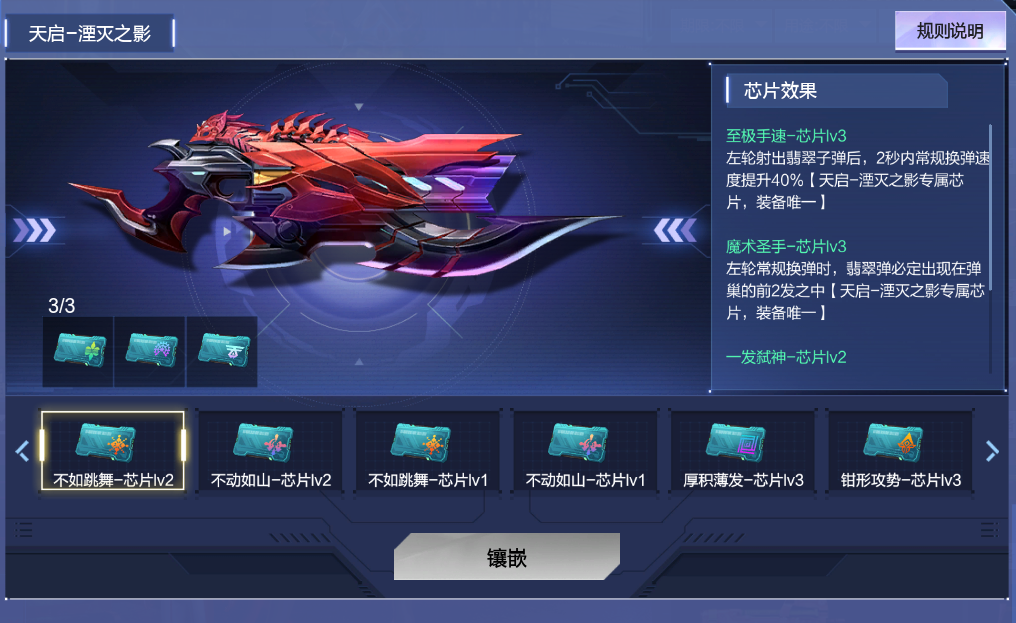This screenshot has height=623, width=1016.
Task: Choose the 不动如山-芯片lv1 chip
Action: click(585, 451)
